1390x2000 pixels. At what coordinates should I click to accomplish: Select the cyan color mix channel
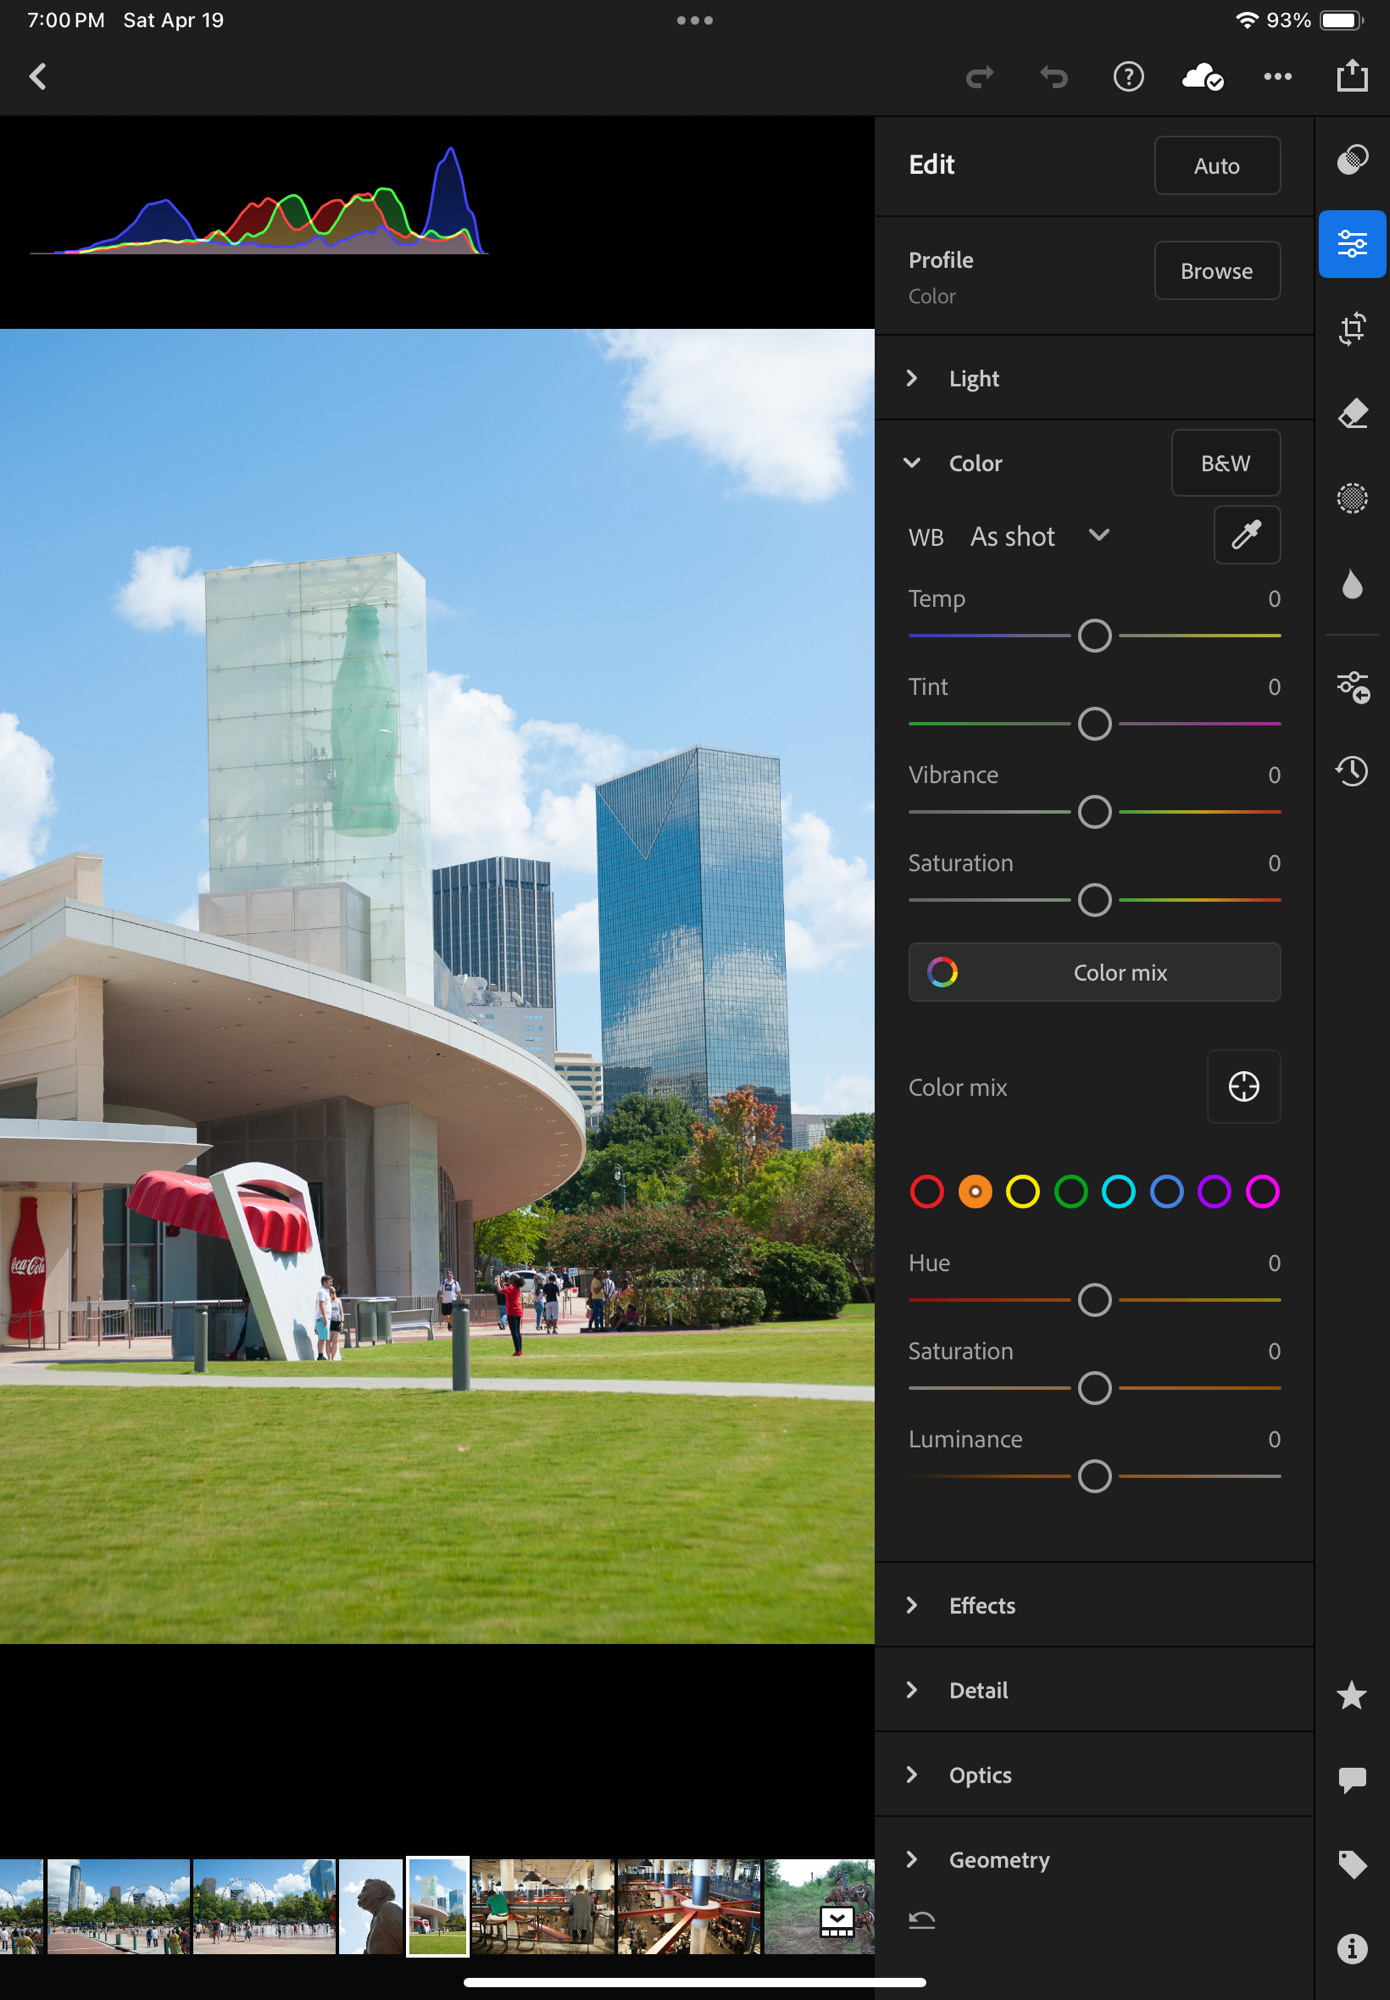click(1118, 1192)
